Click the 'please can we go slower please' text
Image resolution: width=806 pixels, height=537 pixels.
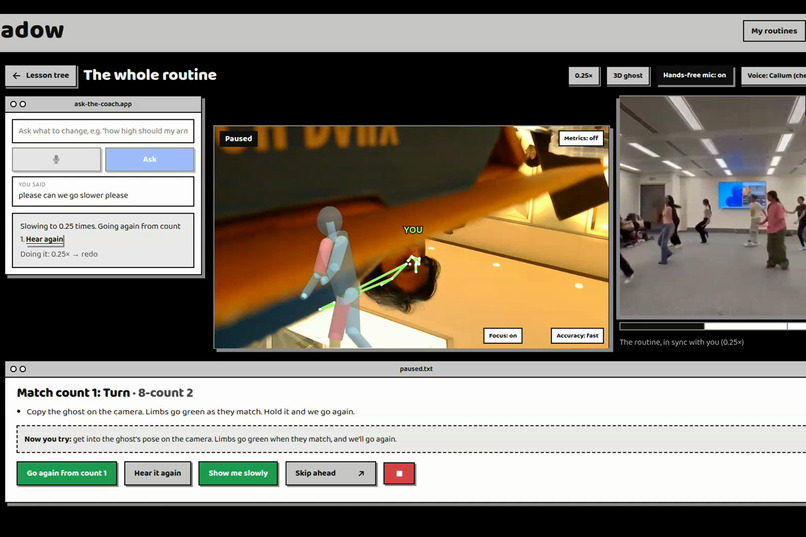pyautogui.click(x=74, y=195)
